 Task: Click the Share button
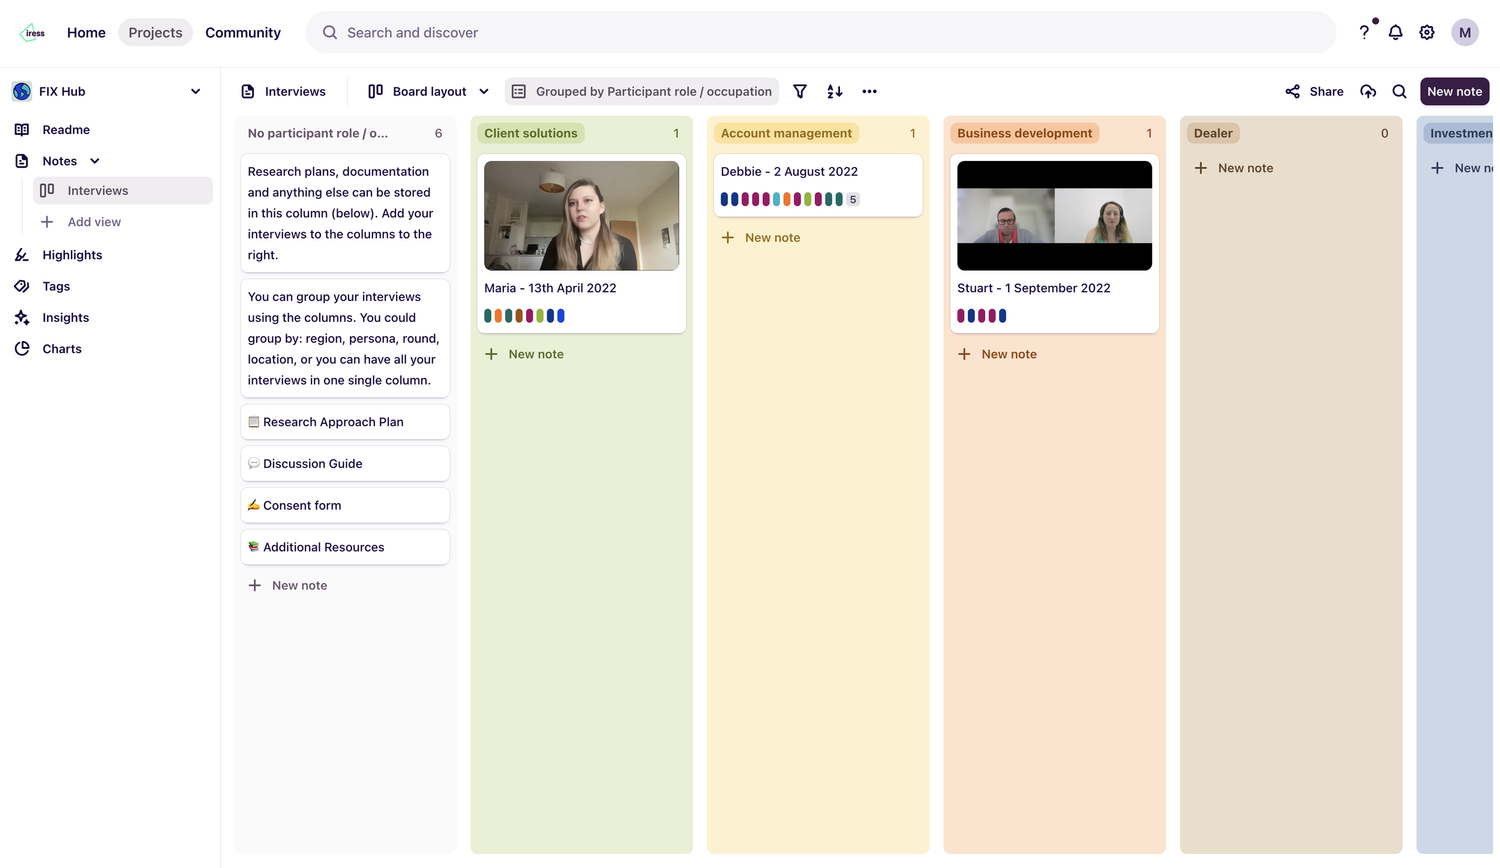1314,91
